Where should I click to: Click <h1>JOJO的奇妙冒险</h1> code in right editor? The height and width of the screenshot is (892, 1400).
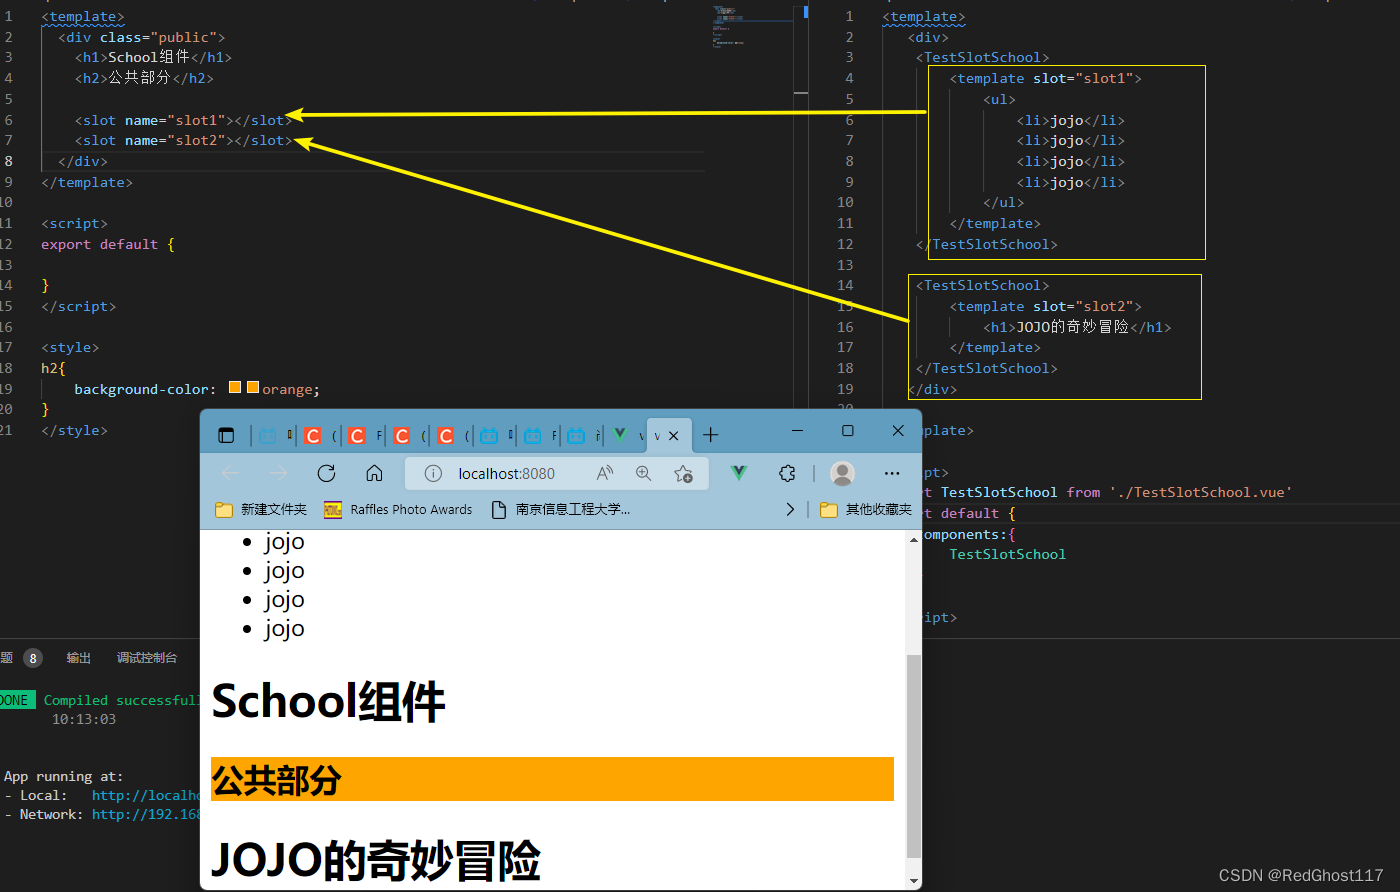coord(1077,327)
